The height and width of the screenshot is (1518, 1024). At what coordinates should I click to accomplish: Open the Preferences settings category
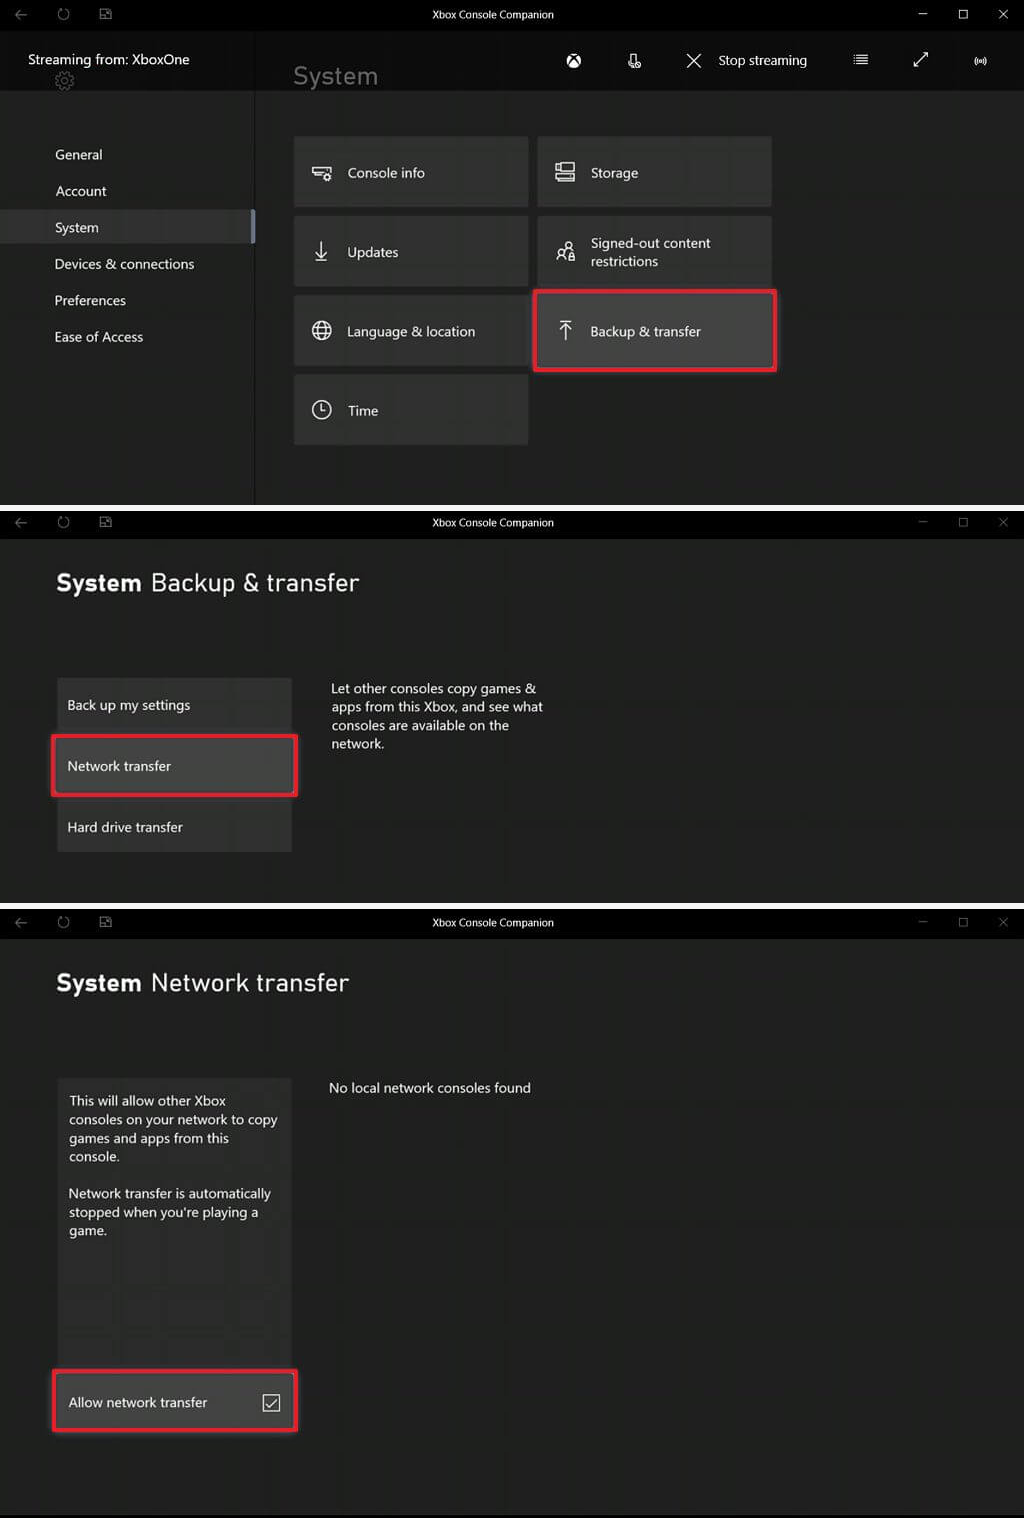(x=90, y=300)
